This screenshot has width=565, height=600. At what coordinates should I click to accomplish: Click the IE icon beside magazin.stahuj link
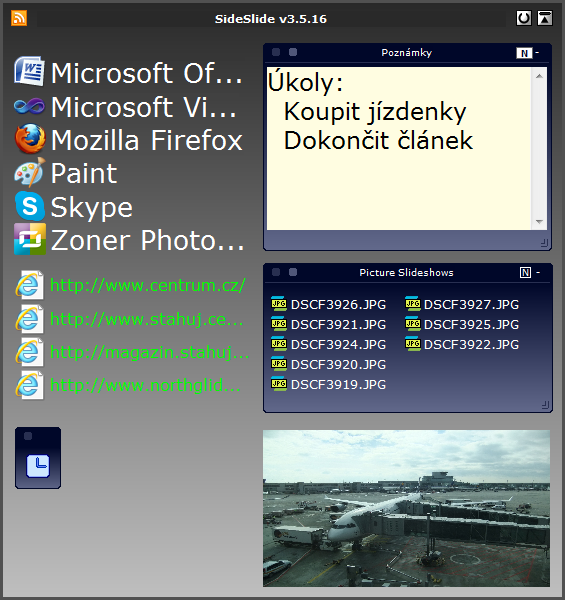pyautogui.click(x=29, y=352)
